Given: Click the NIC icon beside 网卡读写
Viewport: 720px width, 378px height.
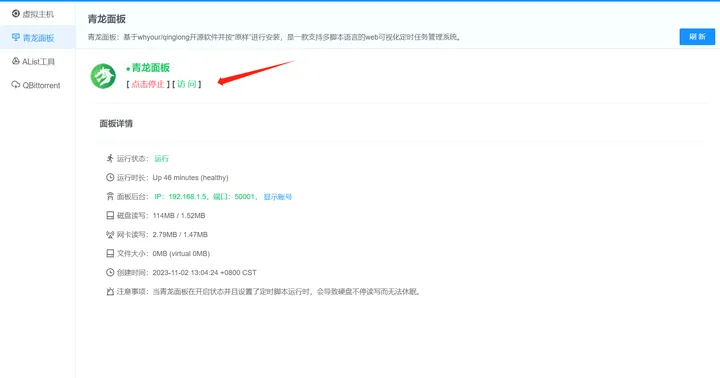Looking at the screenshot, I should (110, 235).
